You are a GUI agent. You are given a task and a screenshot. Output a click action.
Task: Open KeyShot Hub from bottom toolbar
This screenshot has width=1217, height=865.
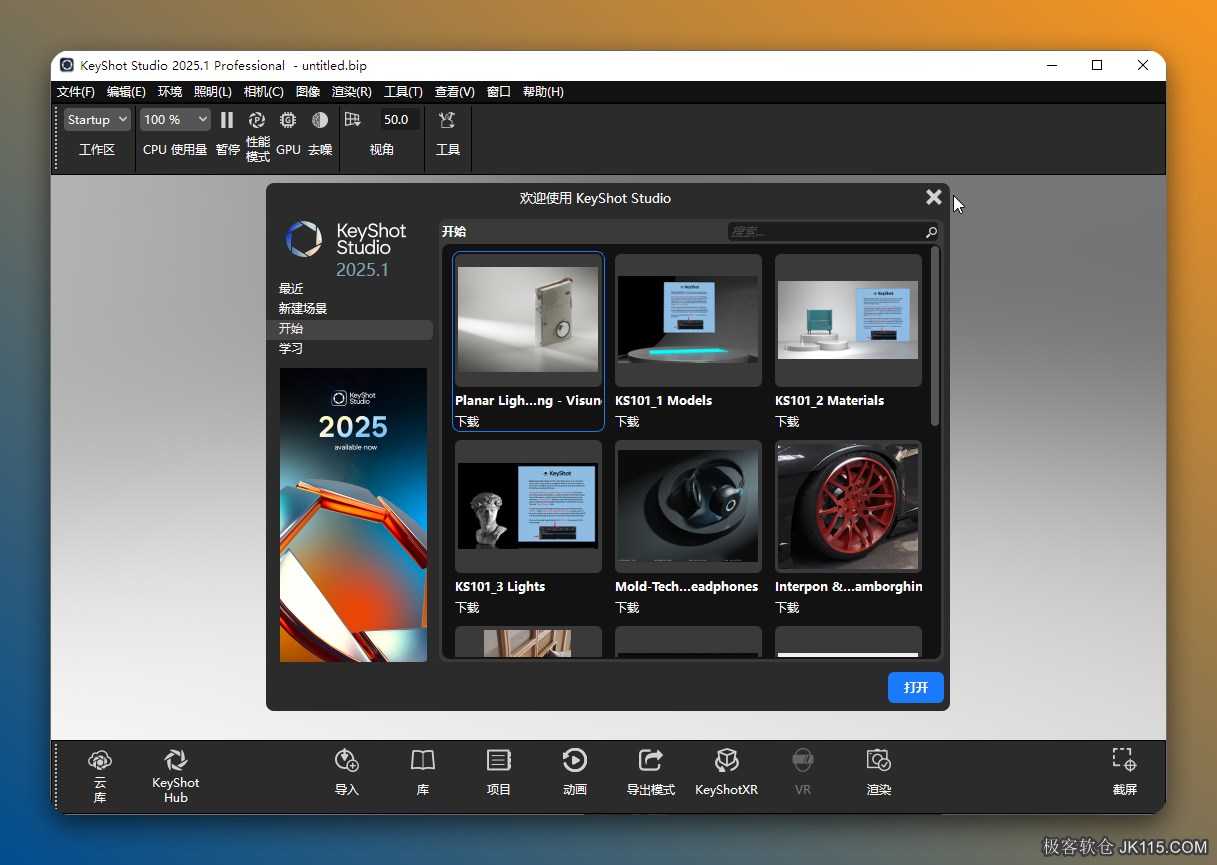point(176,774)
